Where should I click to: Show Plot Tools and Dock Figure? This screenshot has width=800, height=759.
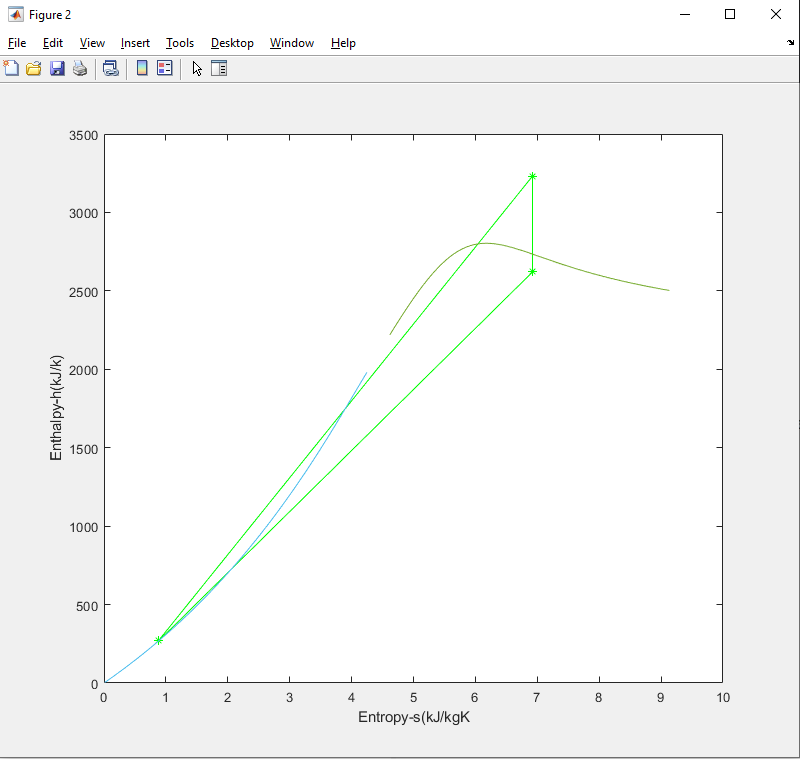coord(219,68)
